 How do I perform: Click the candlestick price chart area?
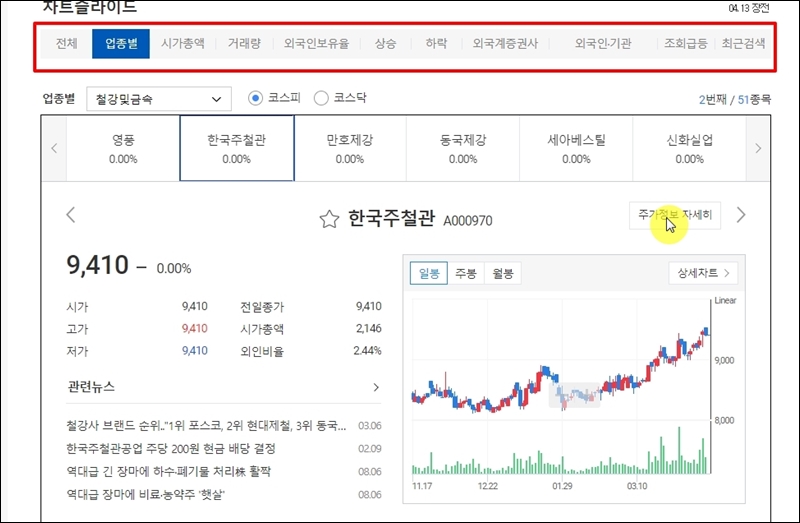pos(561,359)
